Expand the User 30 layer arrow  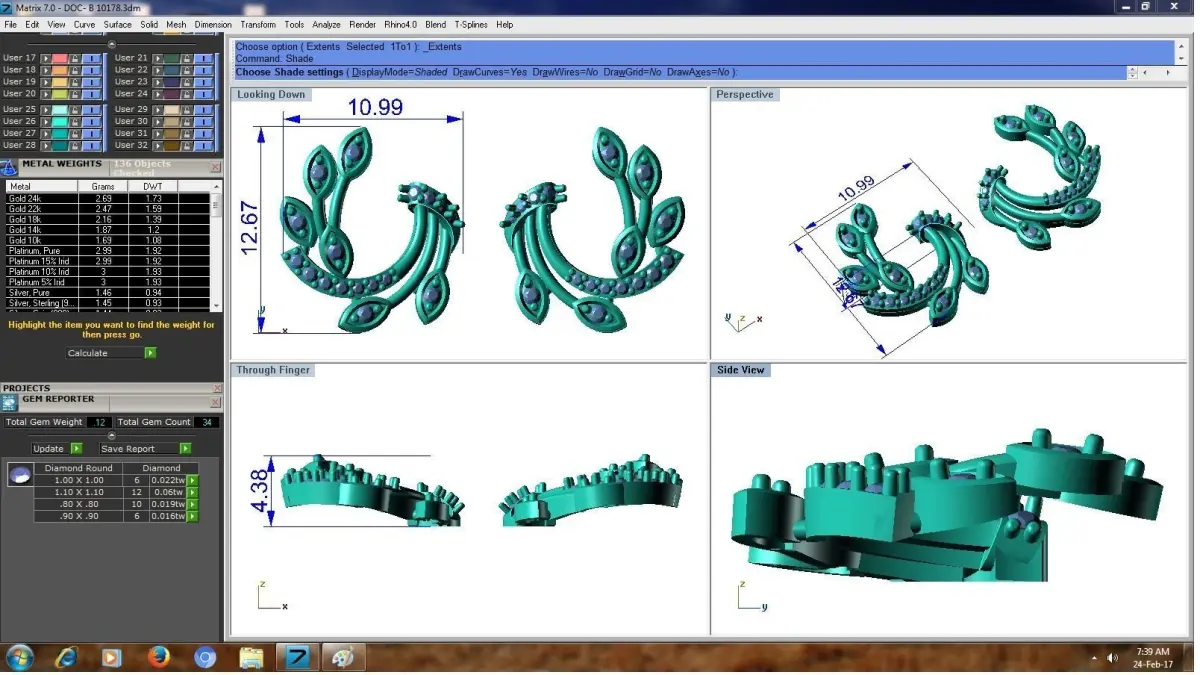point(158,121)
